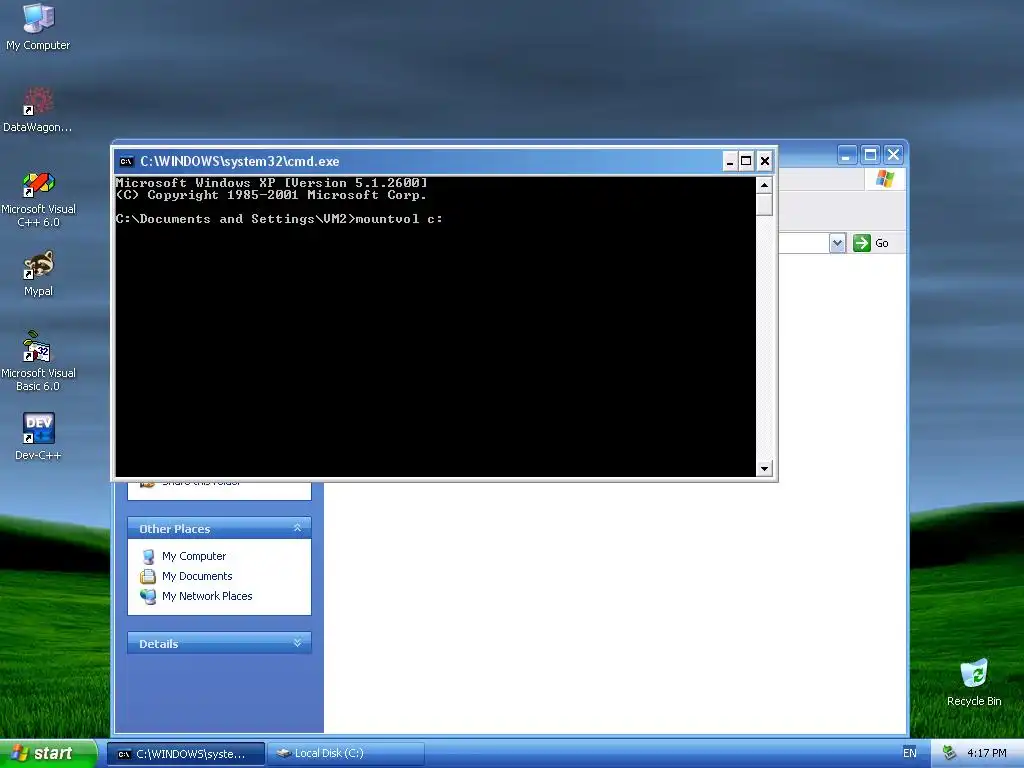The image size is (1024, 768).
Task: Switch to cmd.exe taskbar button
Action: (186, 754)
